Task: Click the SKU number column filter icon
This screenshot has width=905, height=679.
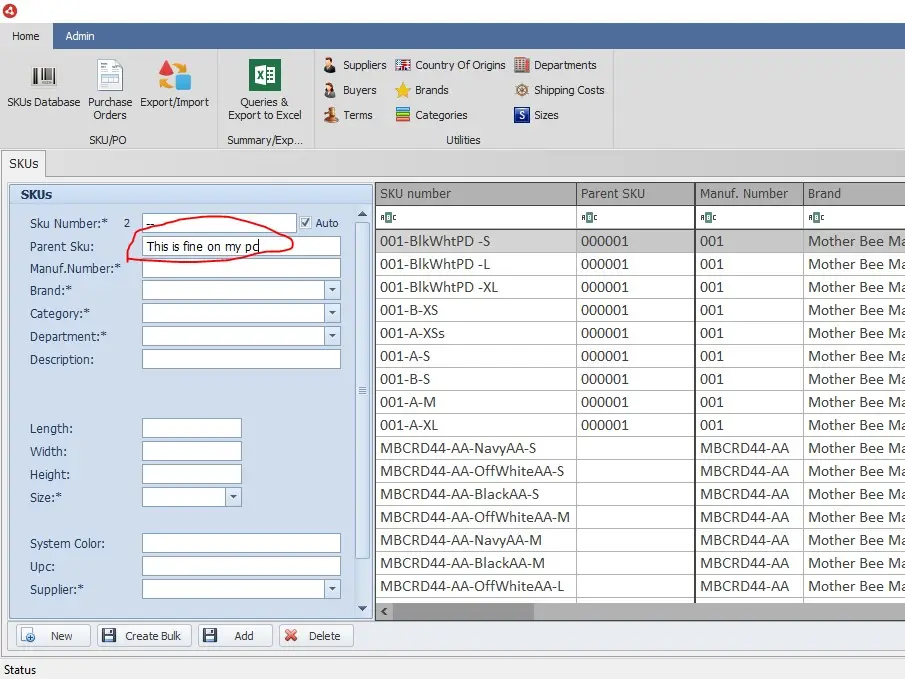Action: pos(388,218)
